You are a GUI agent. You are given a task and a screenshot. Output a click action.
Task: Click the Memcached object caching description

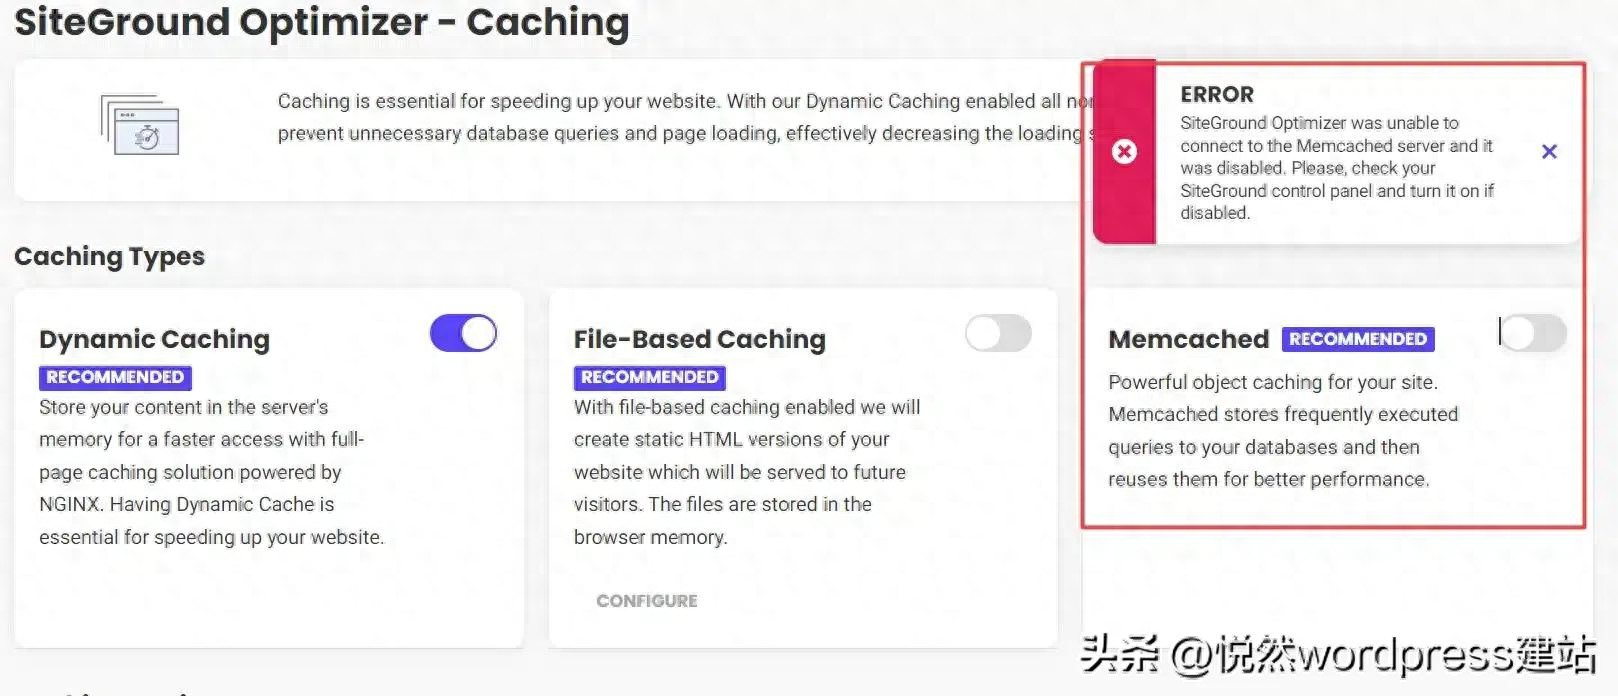pyautogui.click(x=1282, y=431)
